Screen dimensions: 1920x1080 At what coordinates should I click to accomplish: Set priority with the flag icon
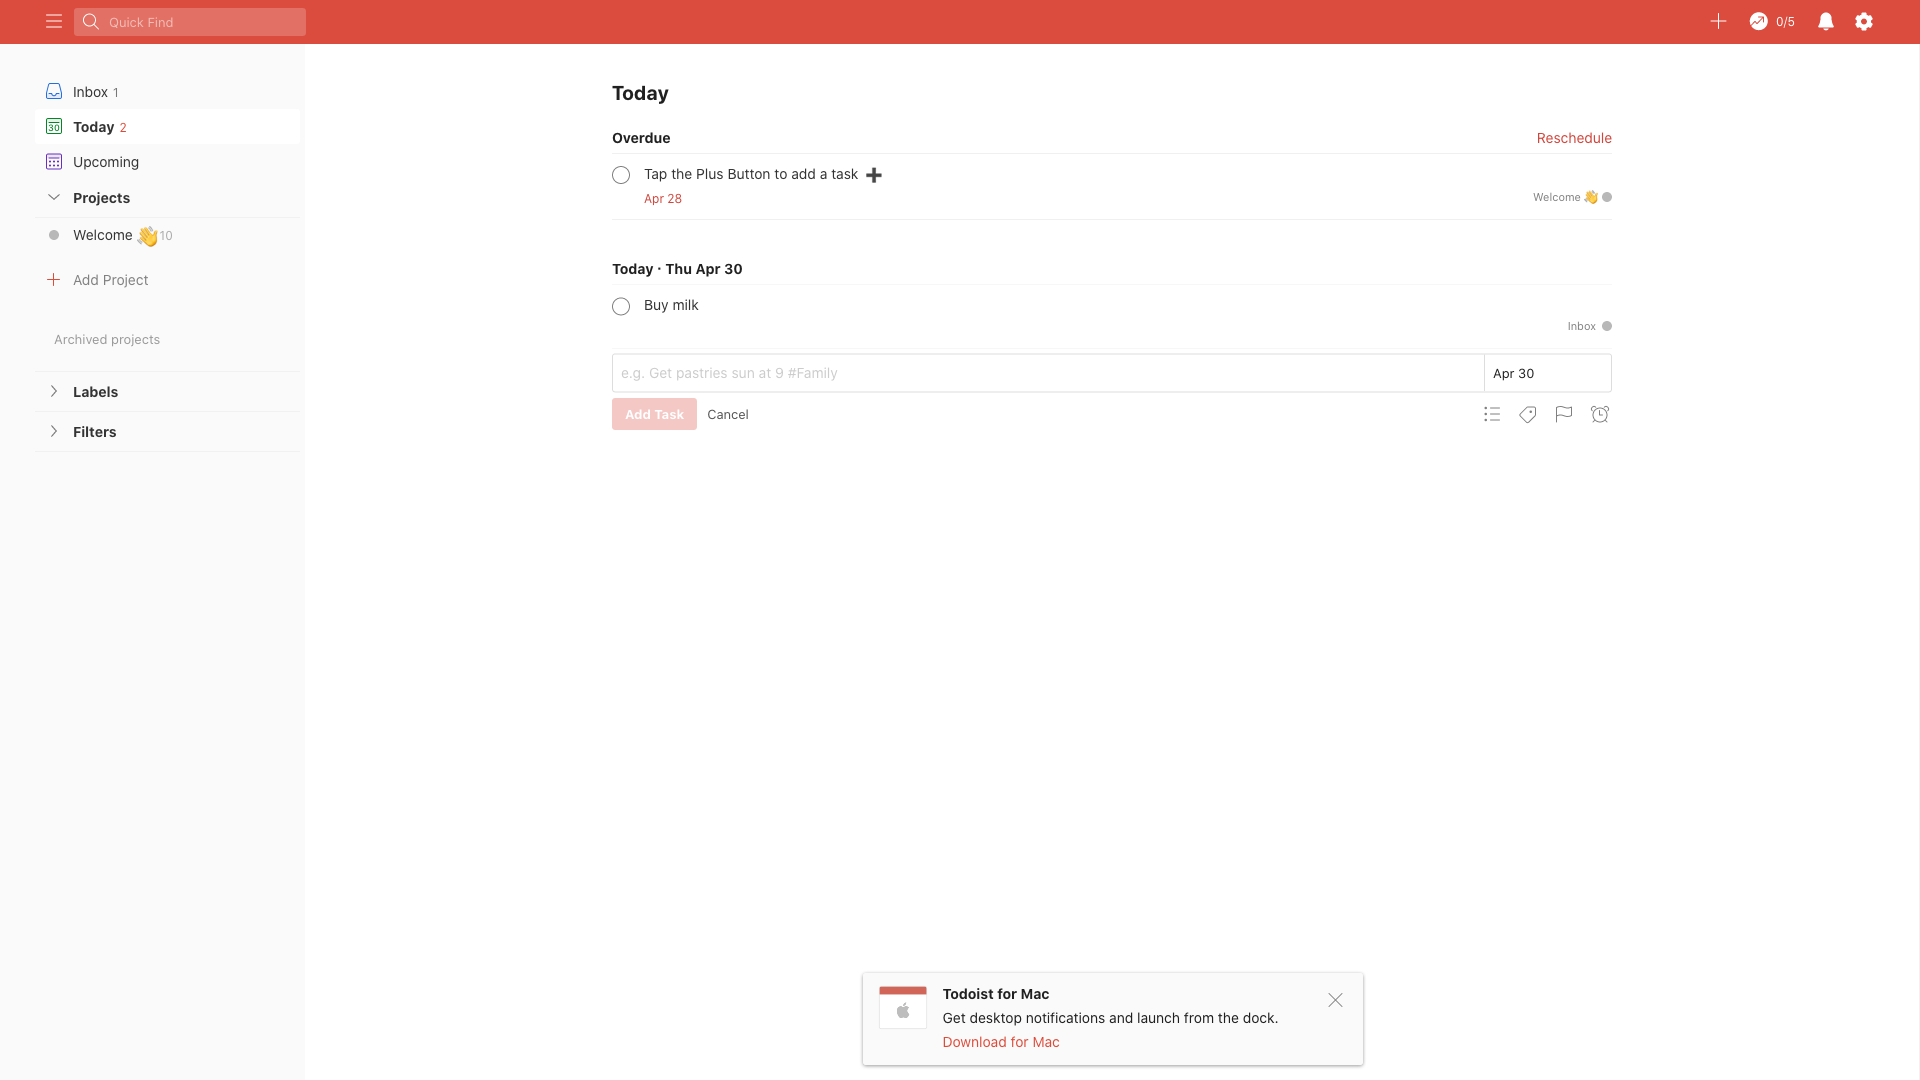(1564, 414)
